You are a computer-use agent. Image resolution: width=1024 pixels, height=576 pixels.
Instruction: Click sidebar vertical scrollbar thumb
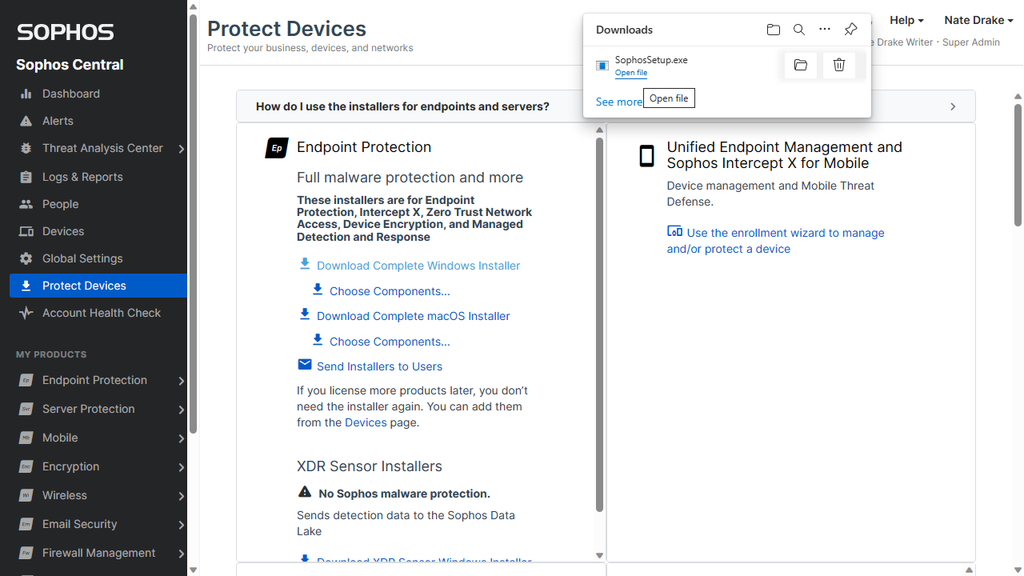coord(193,223)
